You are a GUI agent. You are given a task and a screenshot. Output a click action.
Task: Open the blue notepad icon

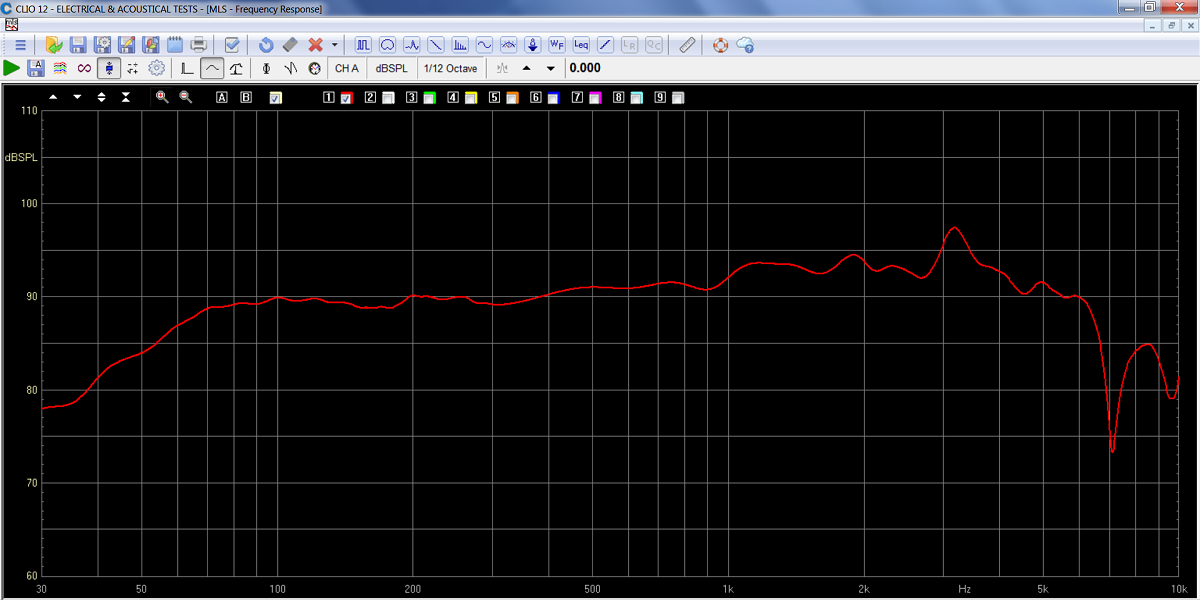174,45
